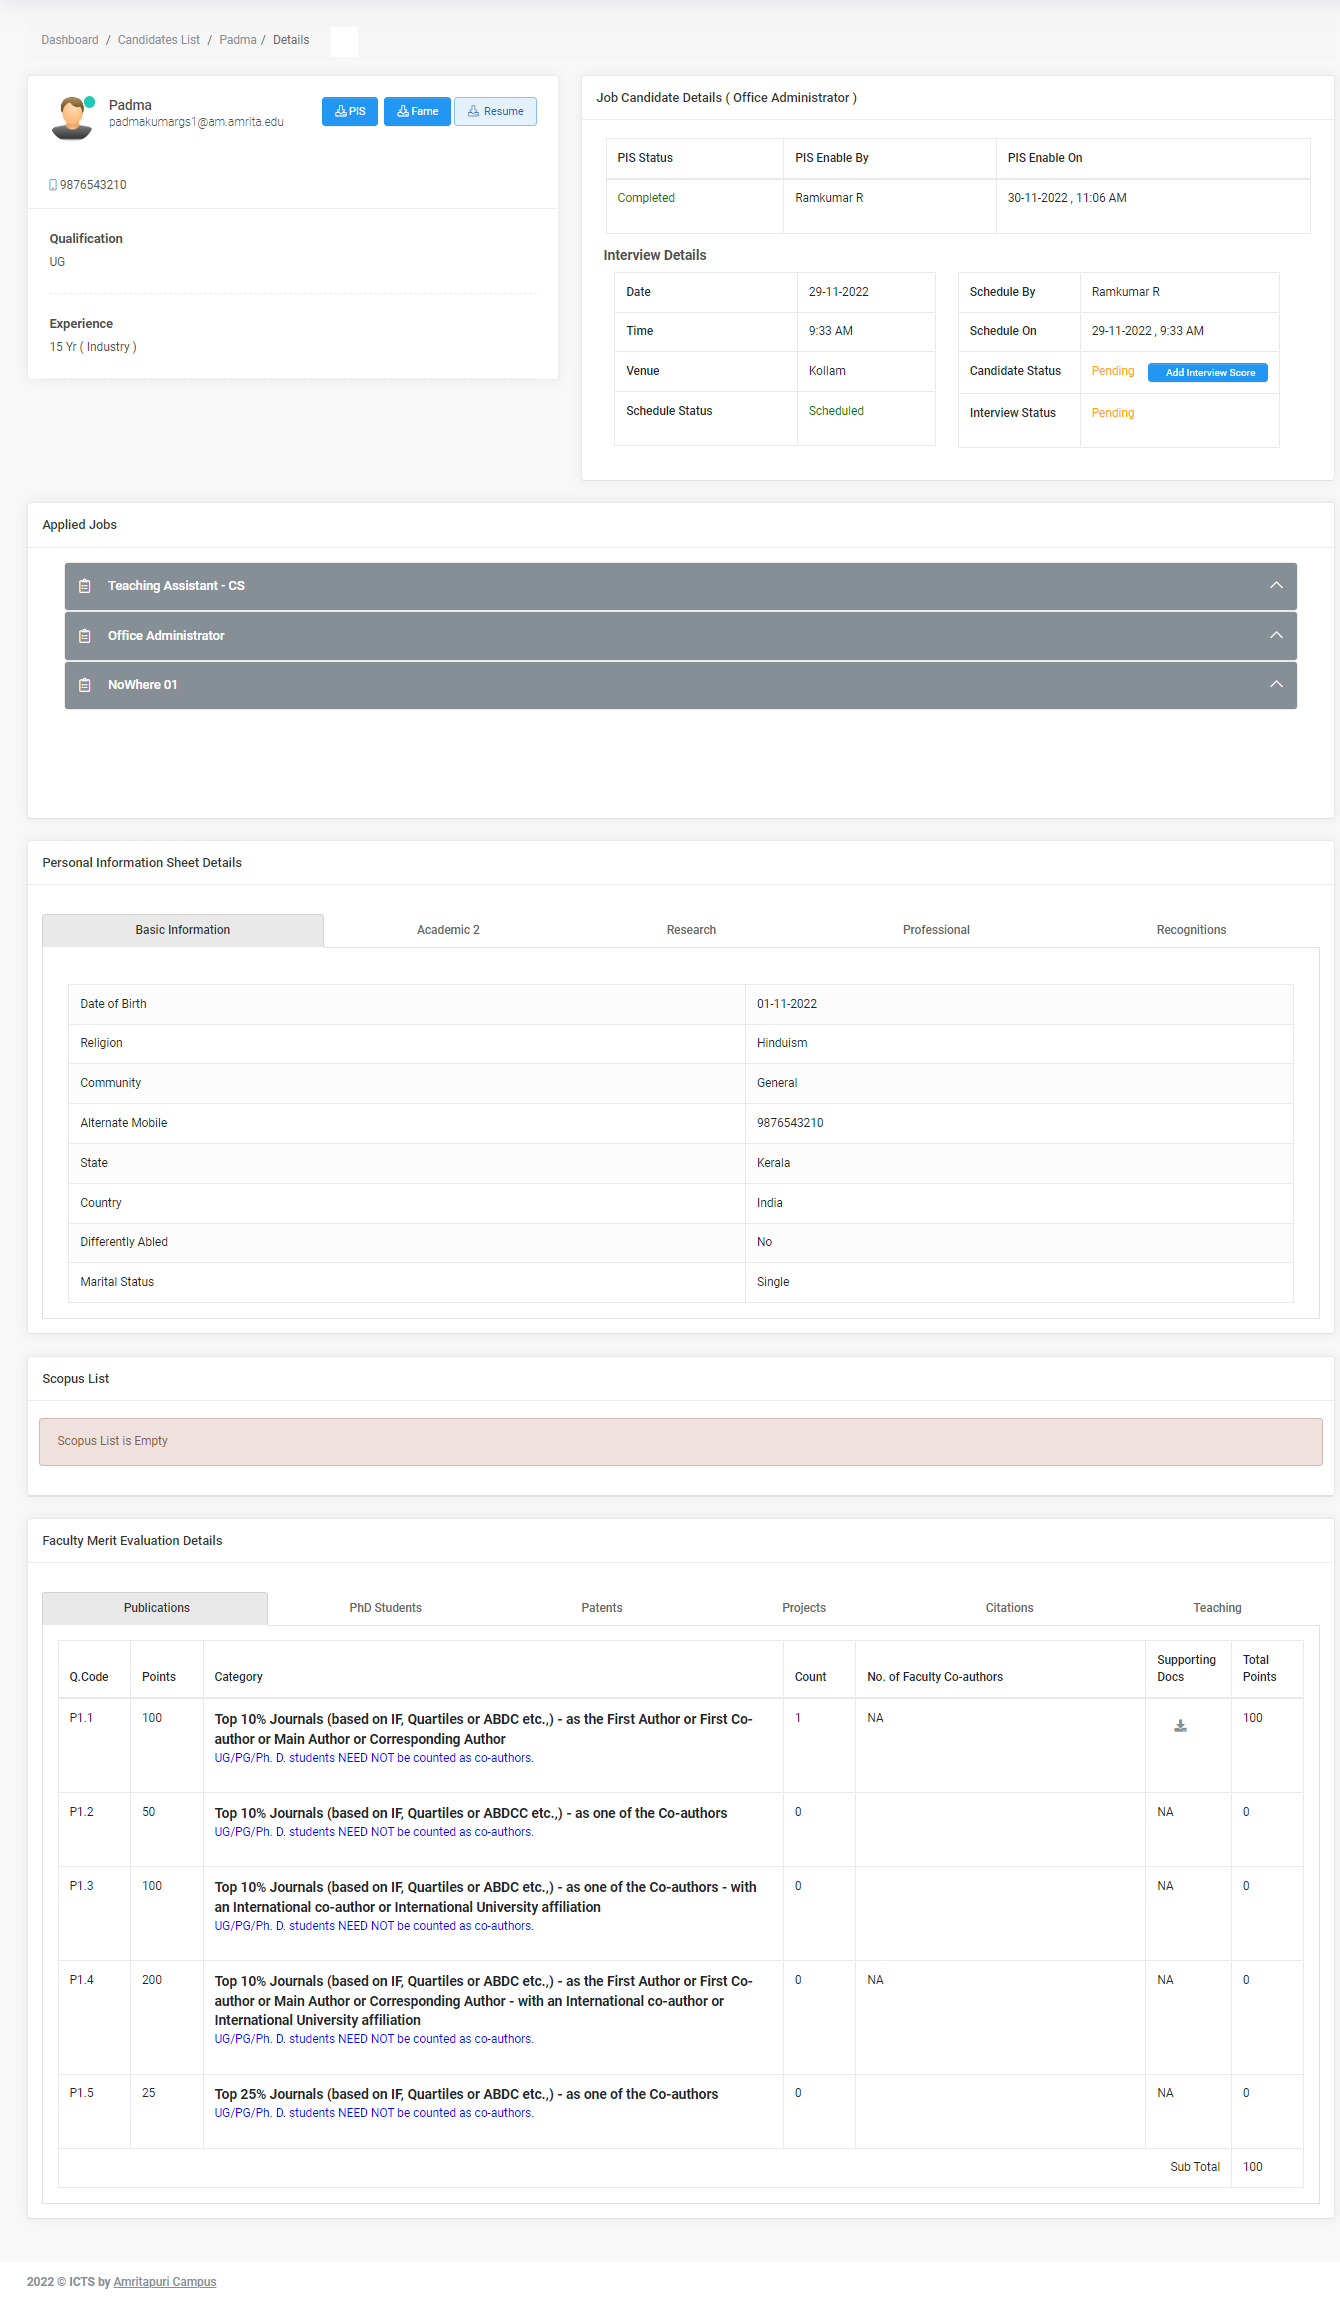Image resolution: width=1340 pixels, height=2303 pixels.
Task: Expand the NoWhere 01 job chevron
Action: pyautogui.click(x=1276, y=685)
